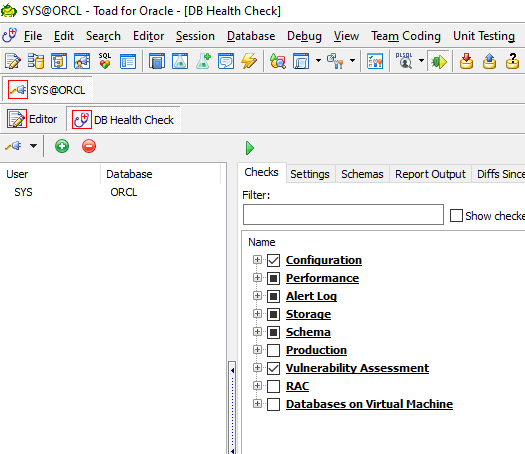Image resolution: width=525 pixels, height=454 pixels.
Task: Click the commit icon with red down arrow
Action: pos(466,61)
